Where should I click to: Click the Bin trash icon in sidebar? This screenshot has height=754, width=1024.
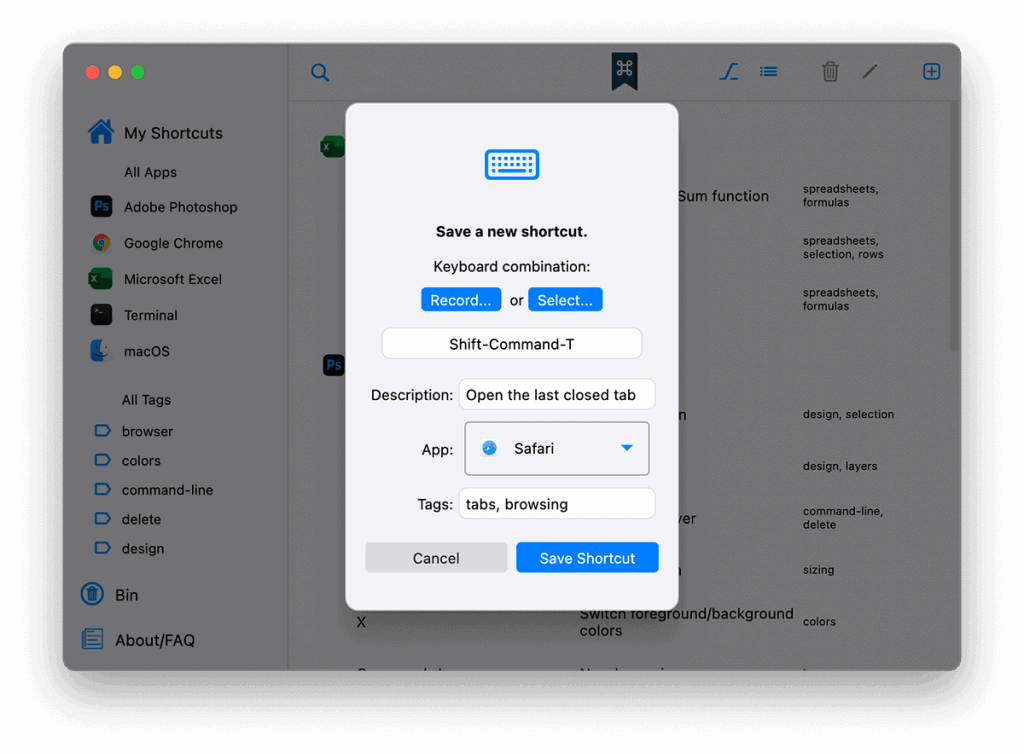[92, 594]
